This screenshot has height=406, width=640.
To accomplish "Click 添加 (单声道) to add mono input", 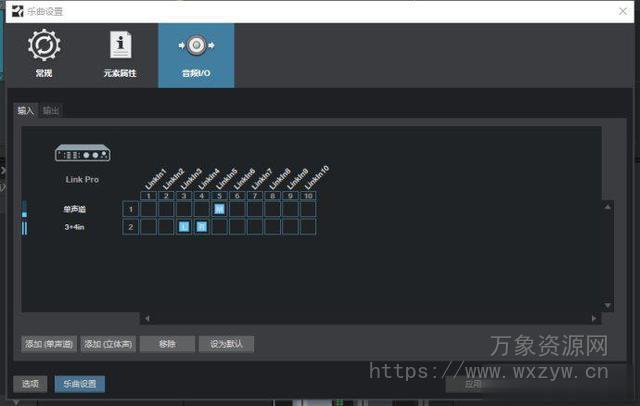I will coord(48,344).
